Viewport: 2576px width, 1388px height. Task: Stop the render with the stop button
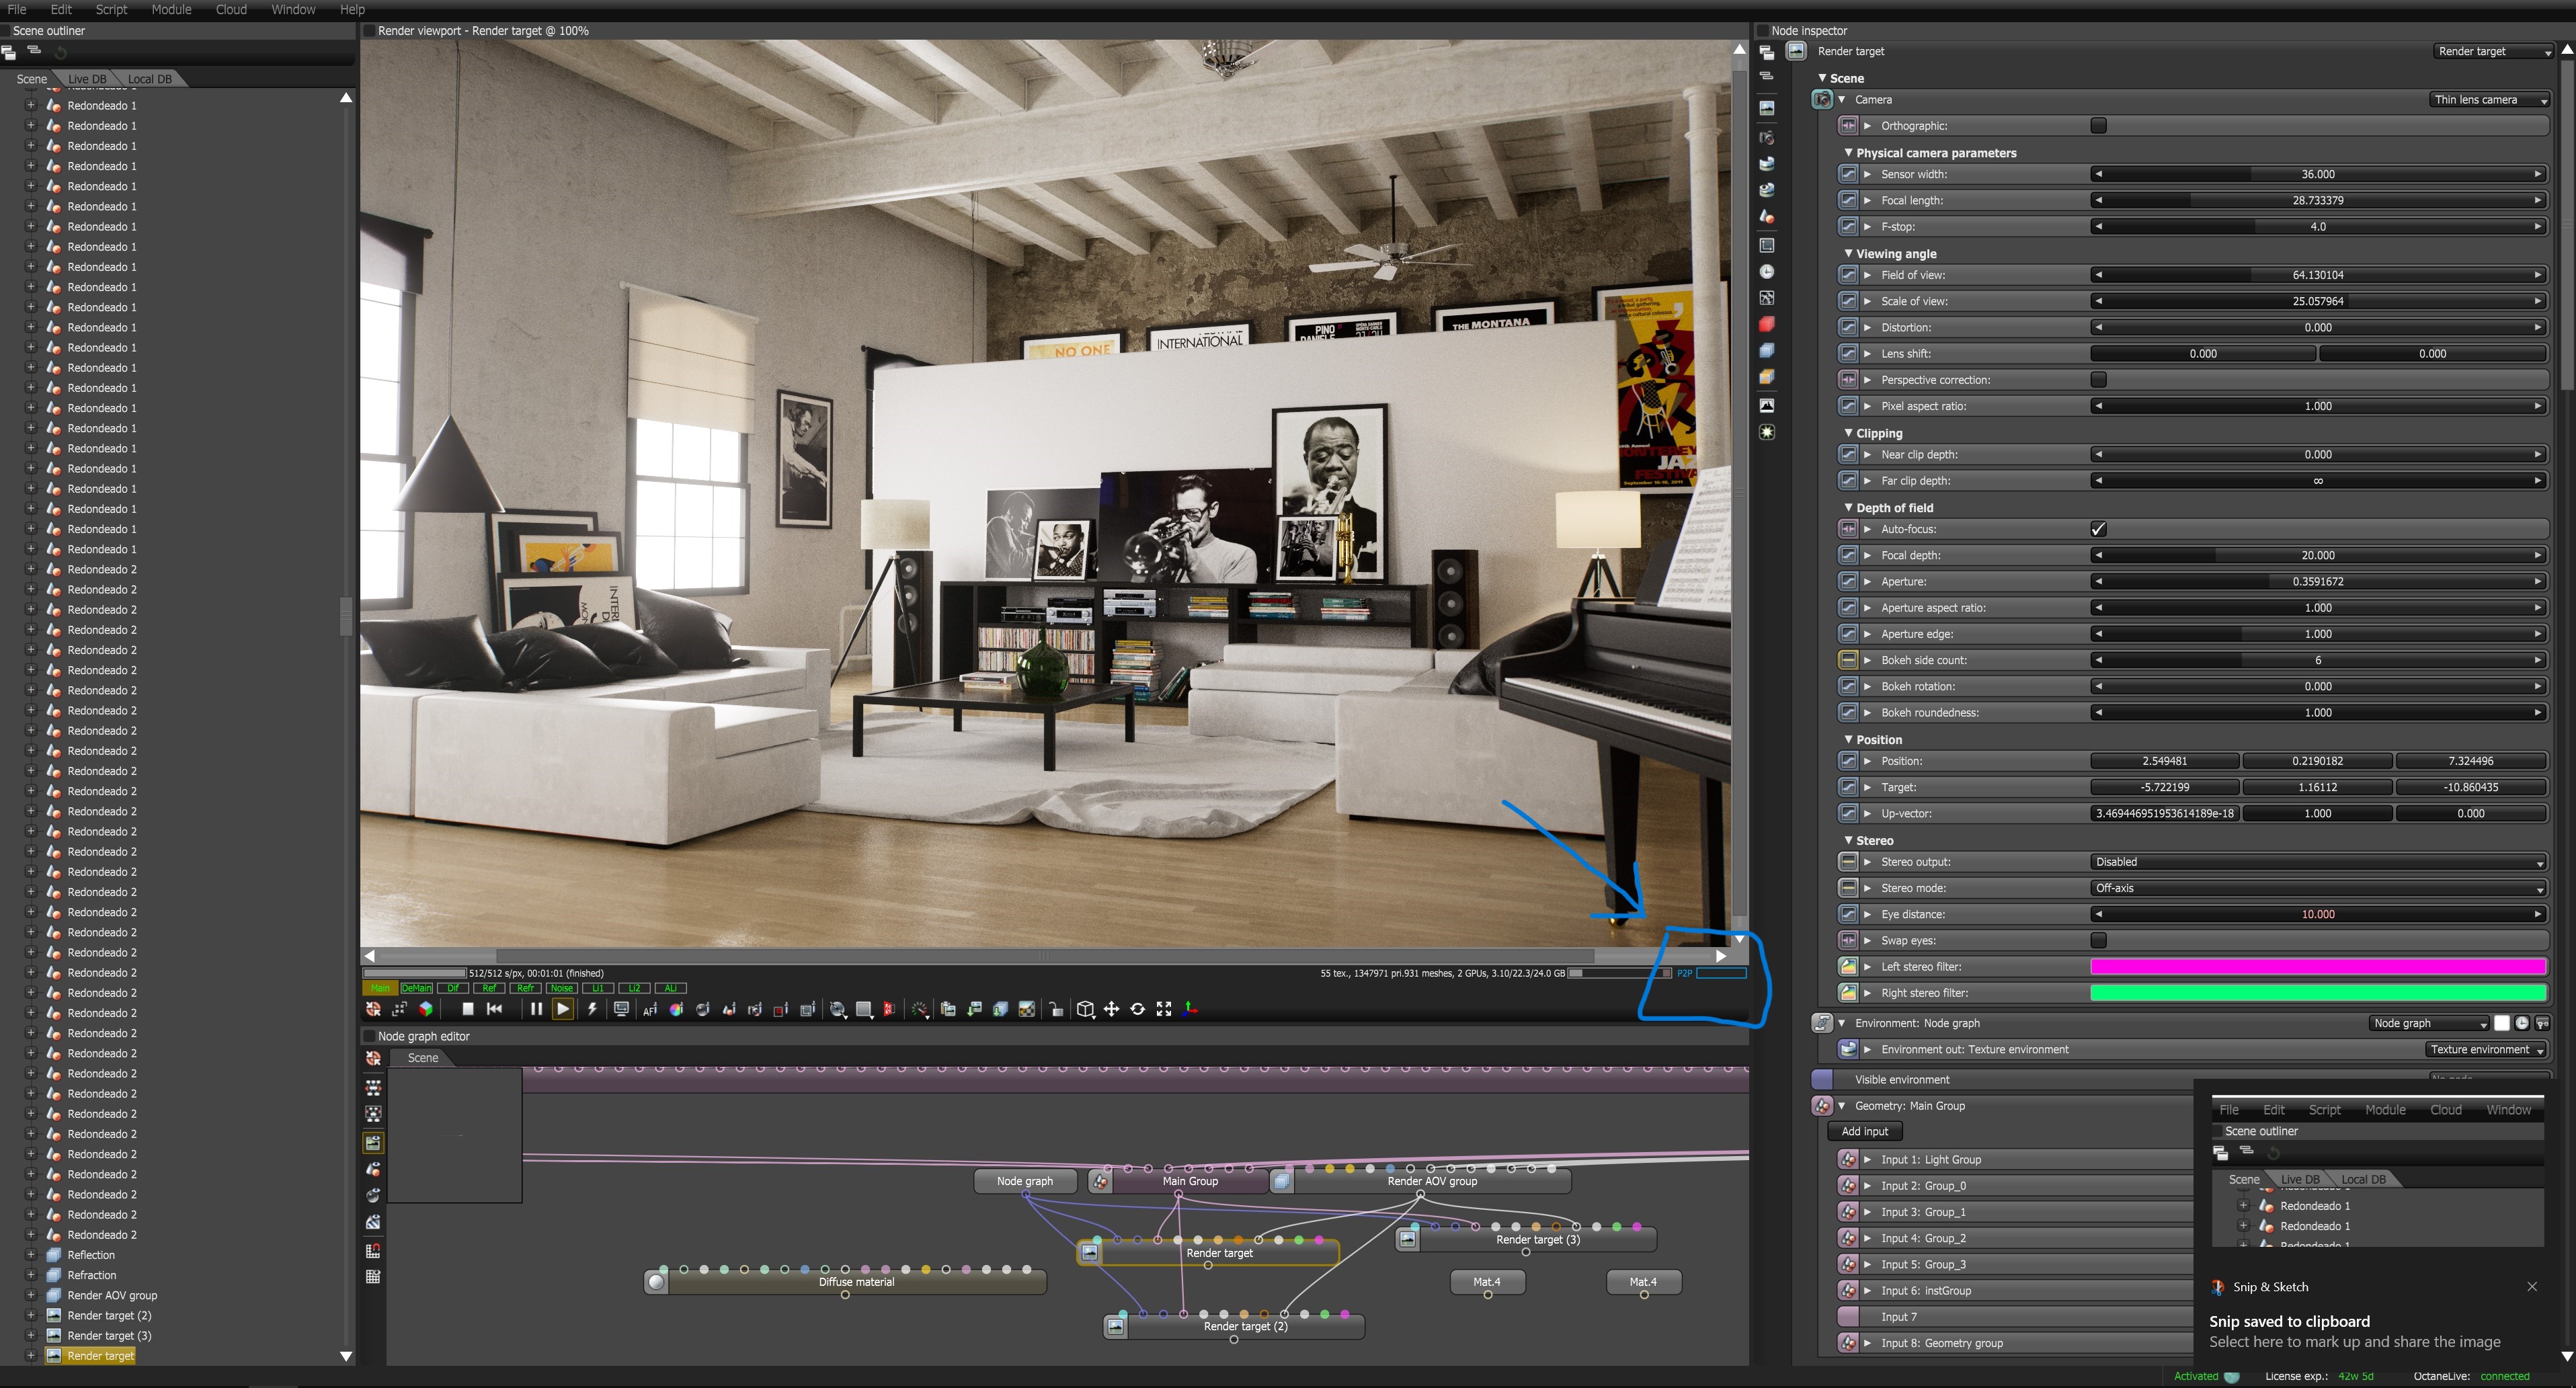(x=467, y=1009)
